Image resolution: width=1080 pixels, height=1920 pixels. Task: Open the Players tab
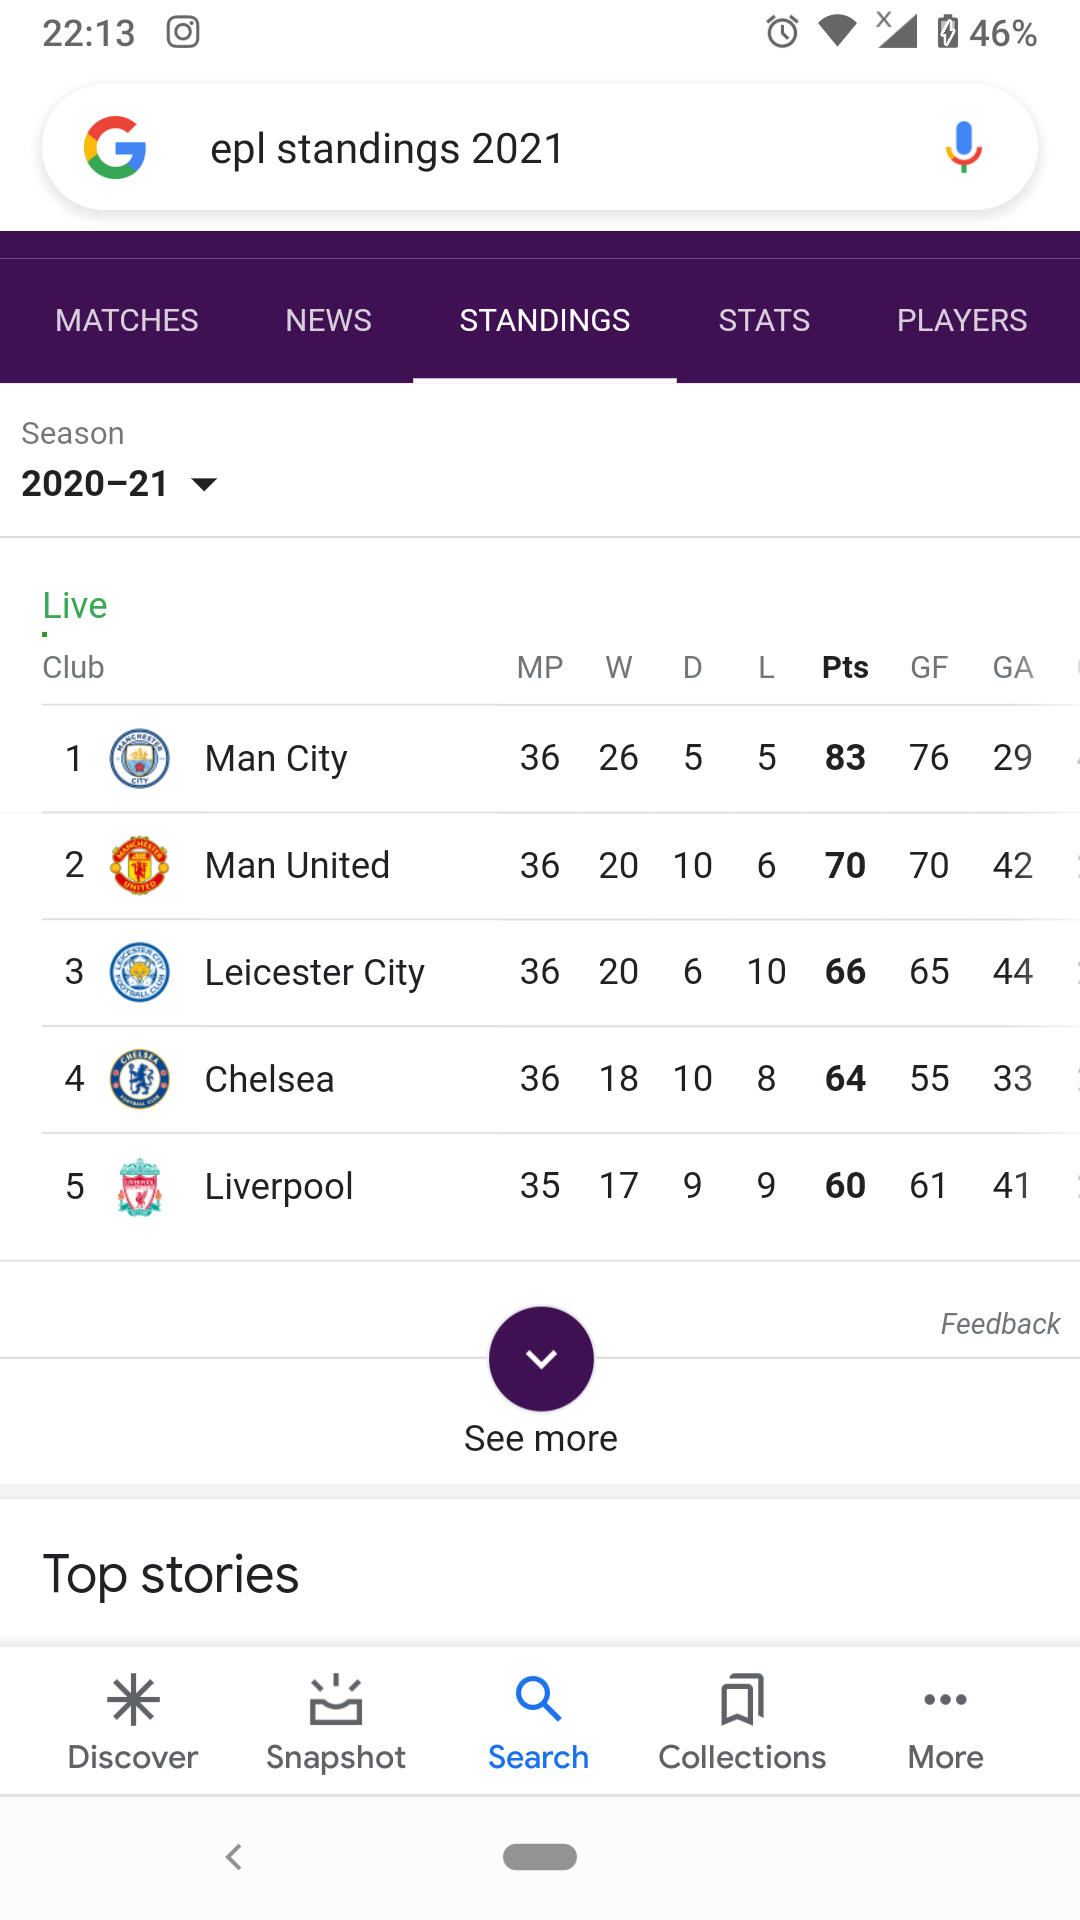pyautogui.click(x=961, y=320)
